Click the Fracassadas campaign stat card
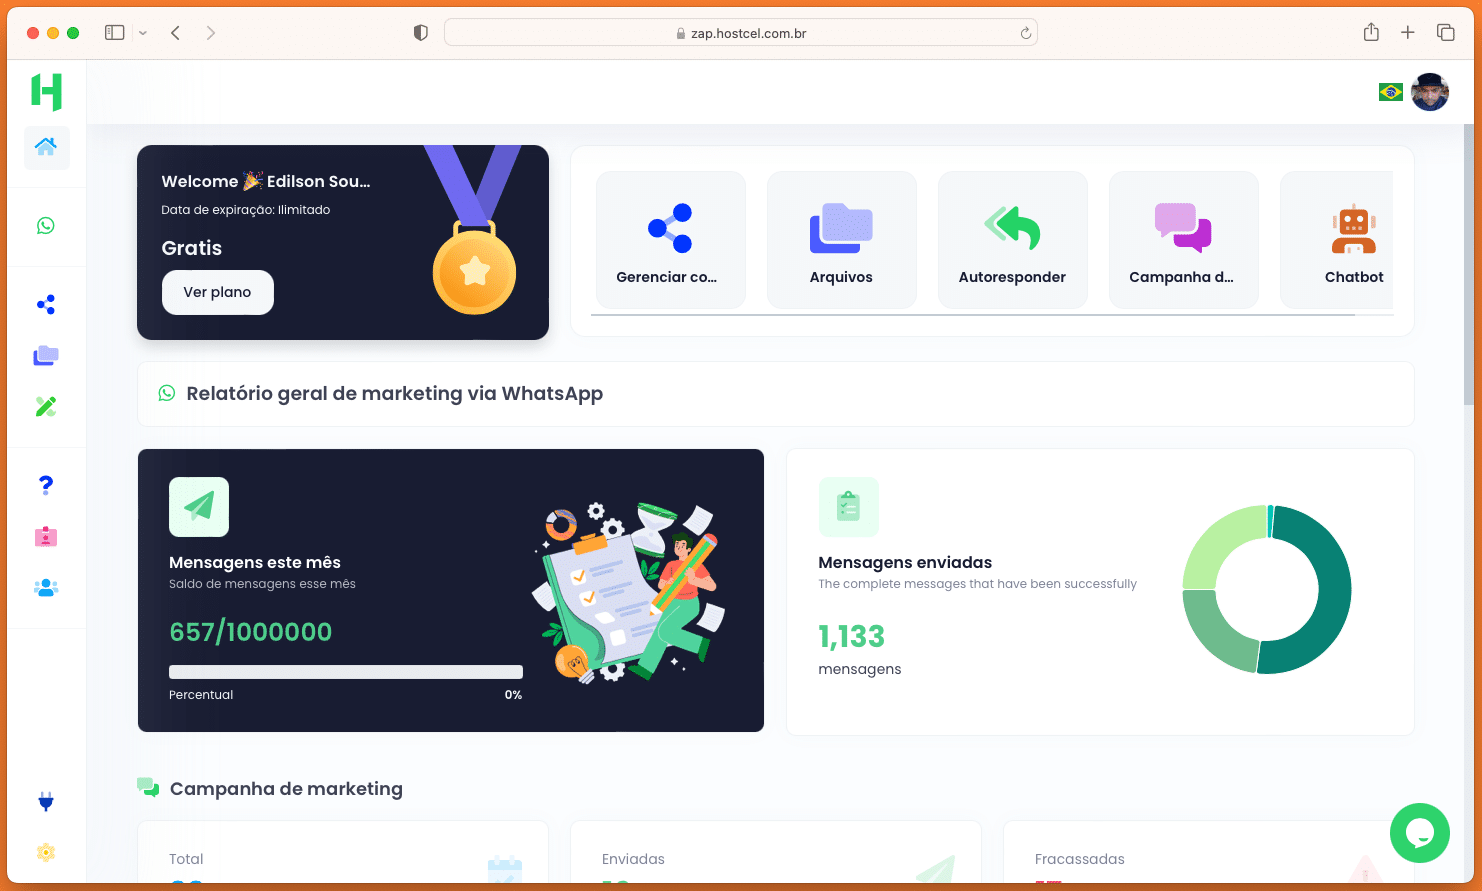Viewport: 1482px width, 891px height. click(1209, 852)
